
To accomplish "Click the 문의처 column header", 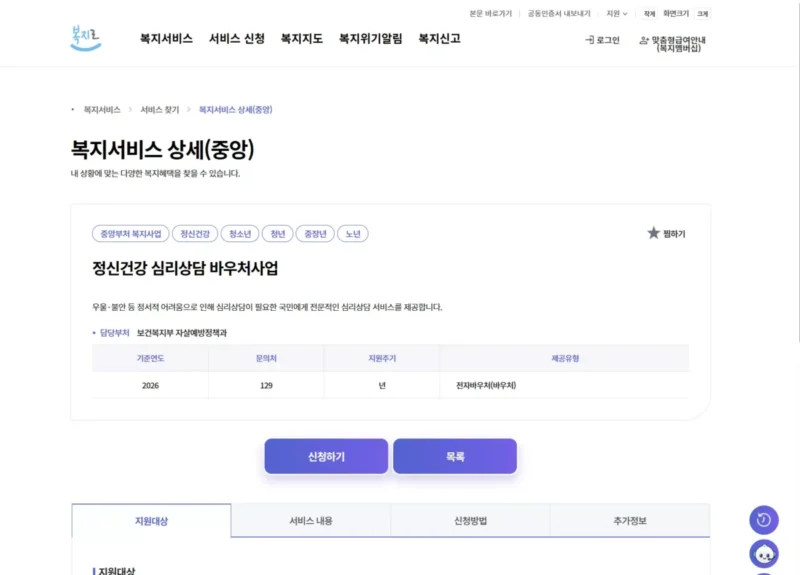I will 266,358.
